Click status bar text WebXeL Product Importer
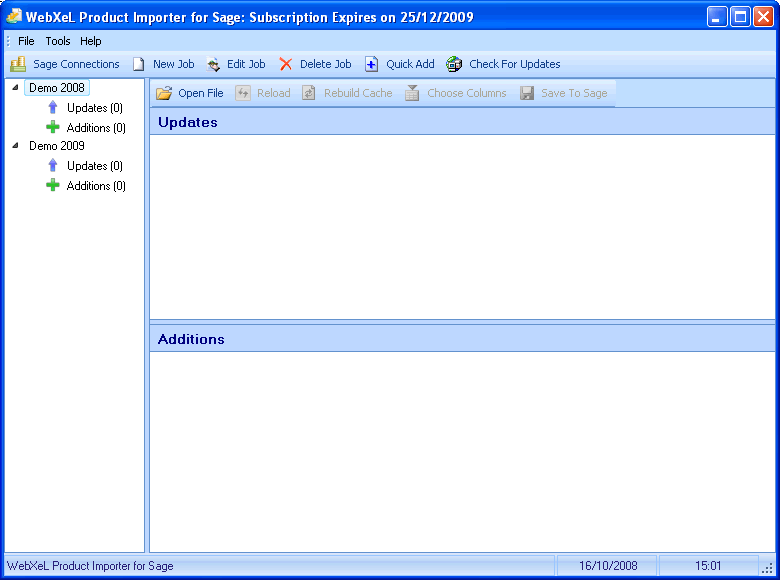This screenshot has width=780, height=580. pos(90,566)
